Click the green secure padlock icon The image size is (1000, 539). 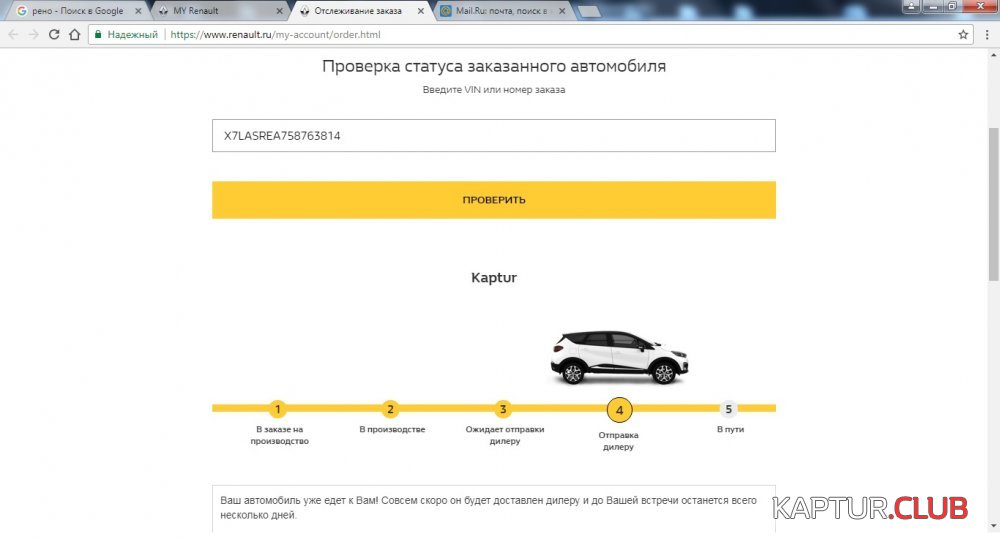click(x=98, y=34)
